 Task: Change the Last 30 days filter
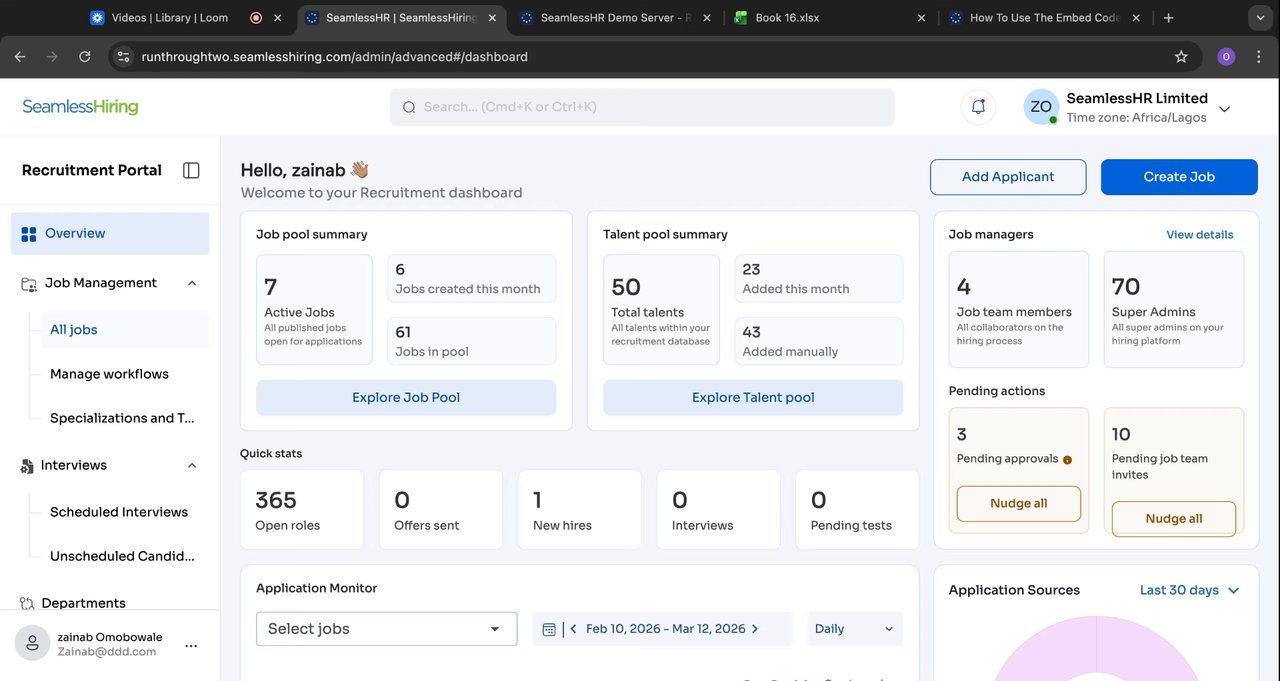1189,590
